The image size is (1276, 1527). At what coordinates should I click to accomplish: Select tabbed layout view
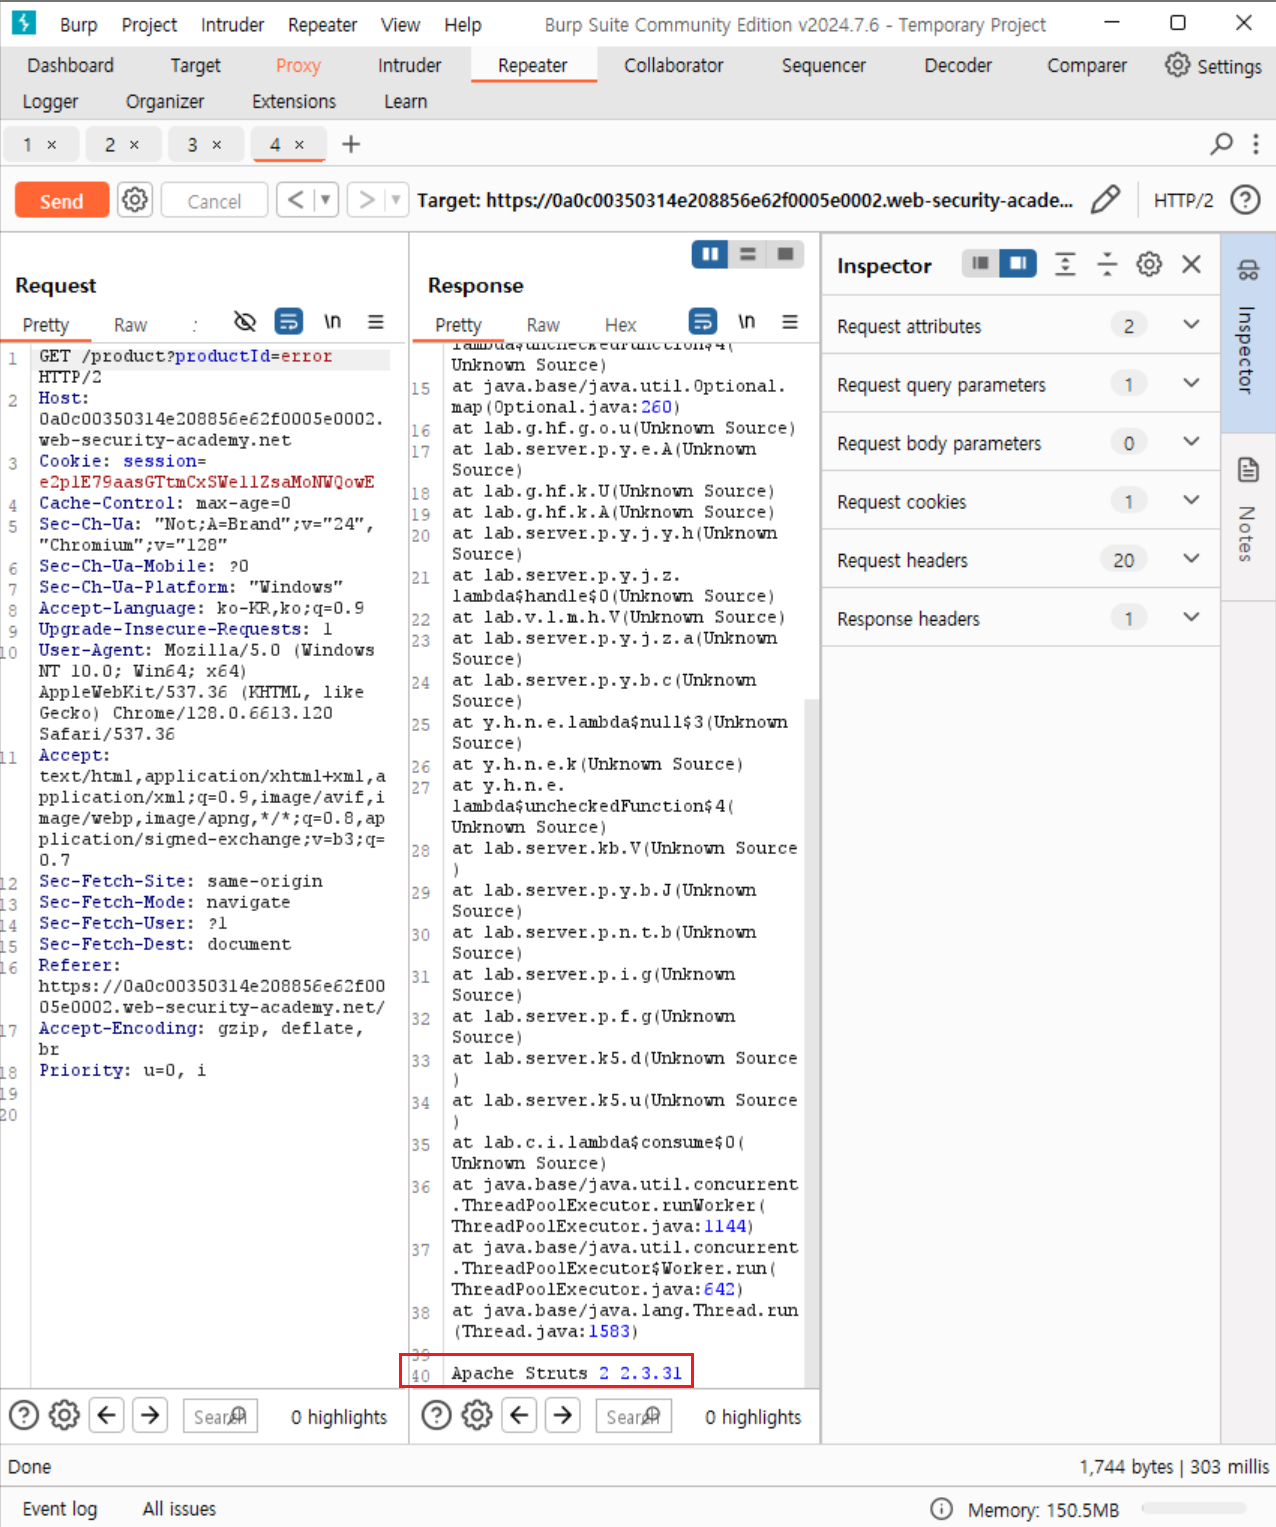[786, 254]
